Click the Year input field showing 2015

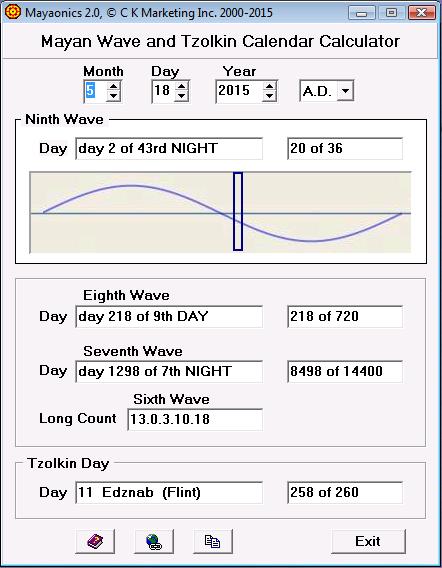[239, 91]
